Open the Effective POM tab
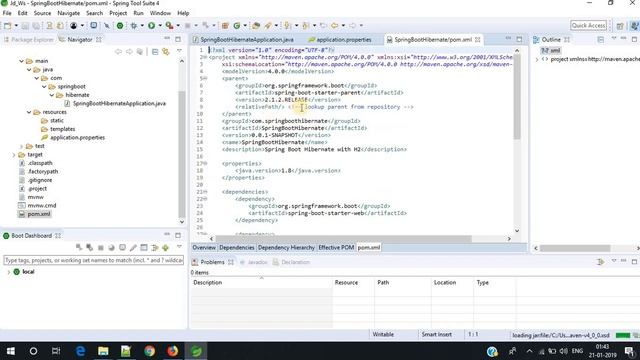 coord(336,247)
